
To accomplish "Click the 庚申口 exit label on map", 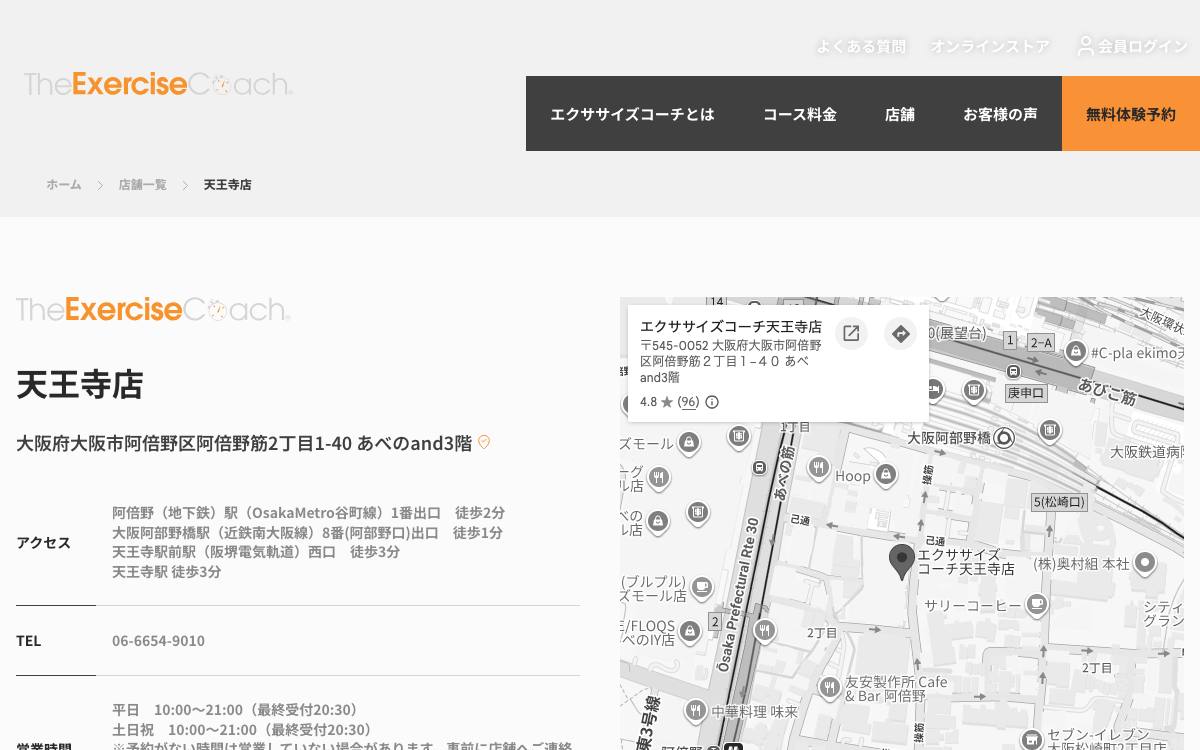I will click(x=1026, y=393).
